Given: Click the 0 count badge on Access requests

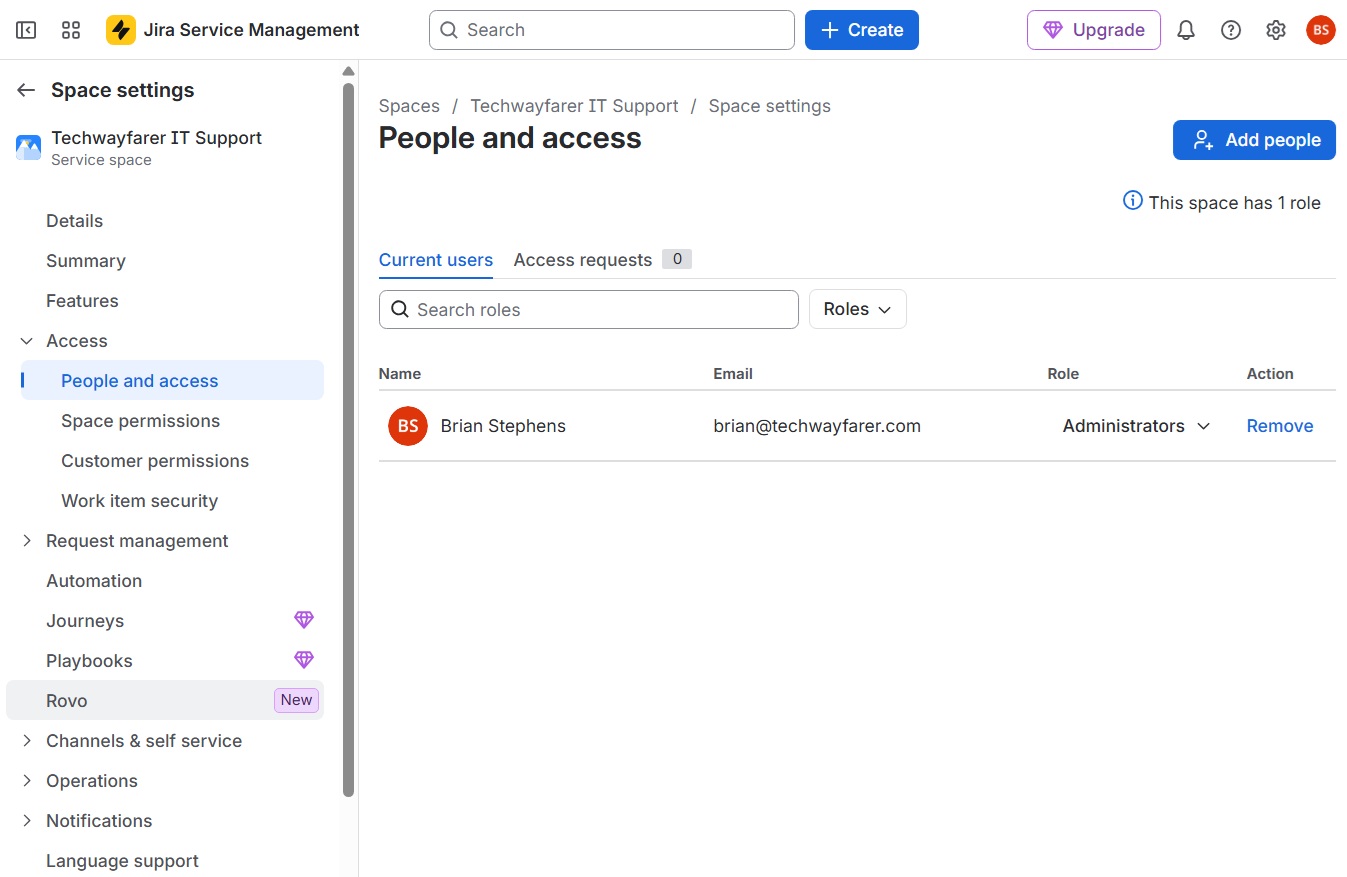Looking at the screenshot, I should (x=677, y=259).
